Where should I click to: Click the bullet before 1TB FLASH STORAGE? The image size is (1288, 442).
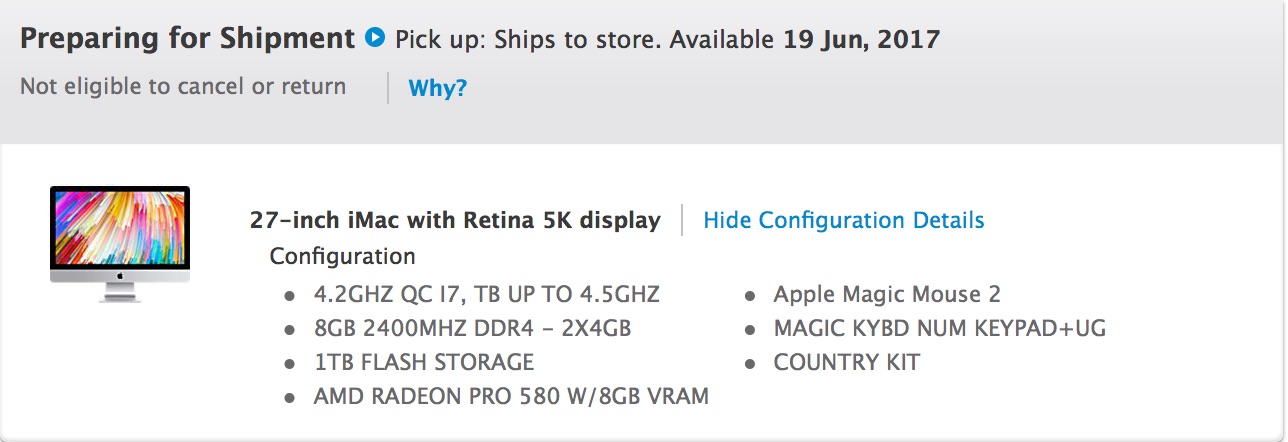290,363
